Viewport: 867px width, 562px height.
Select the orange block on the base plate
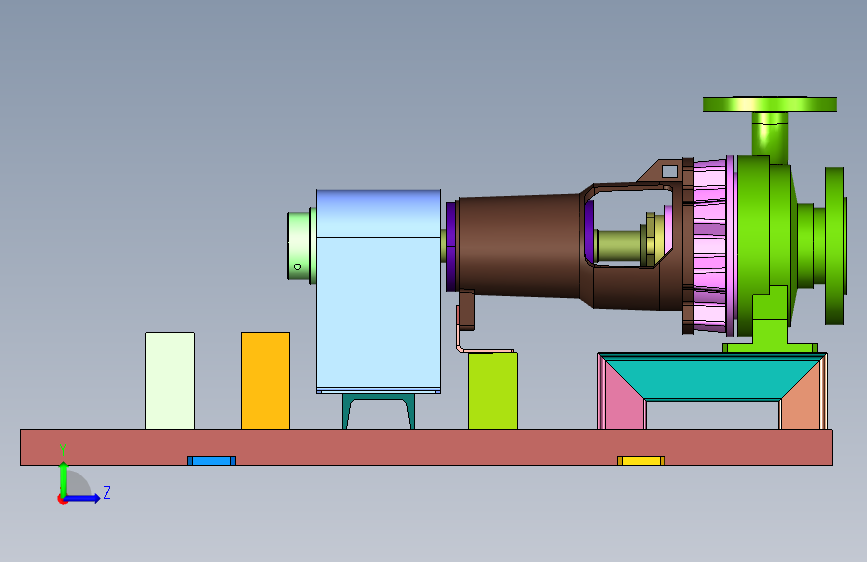[x=265, y=381]
